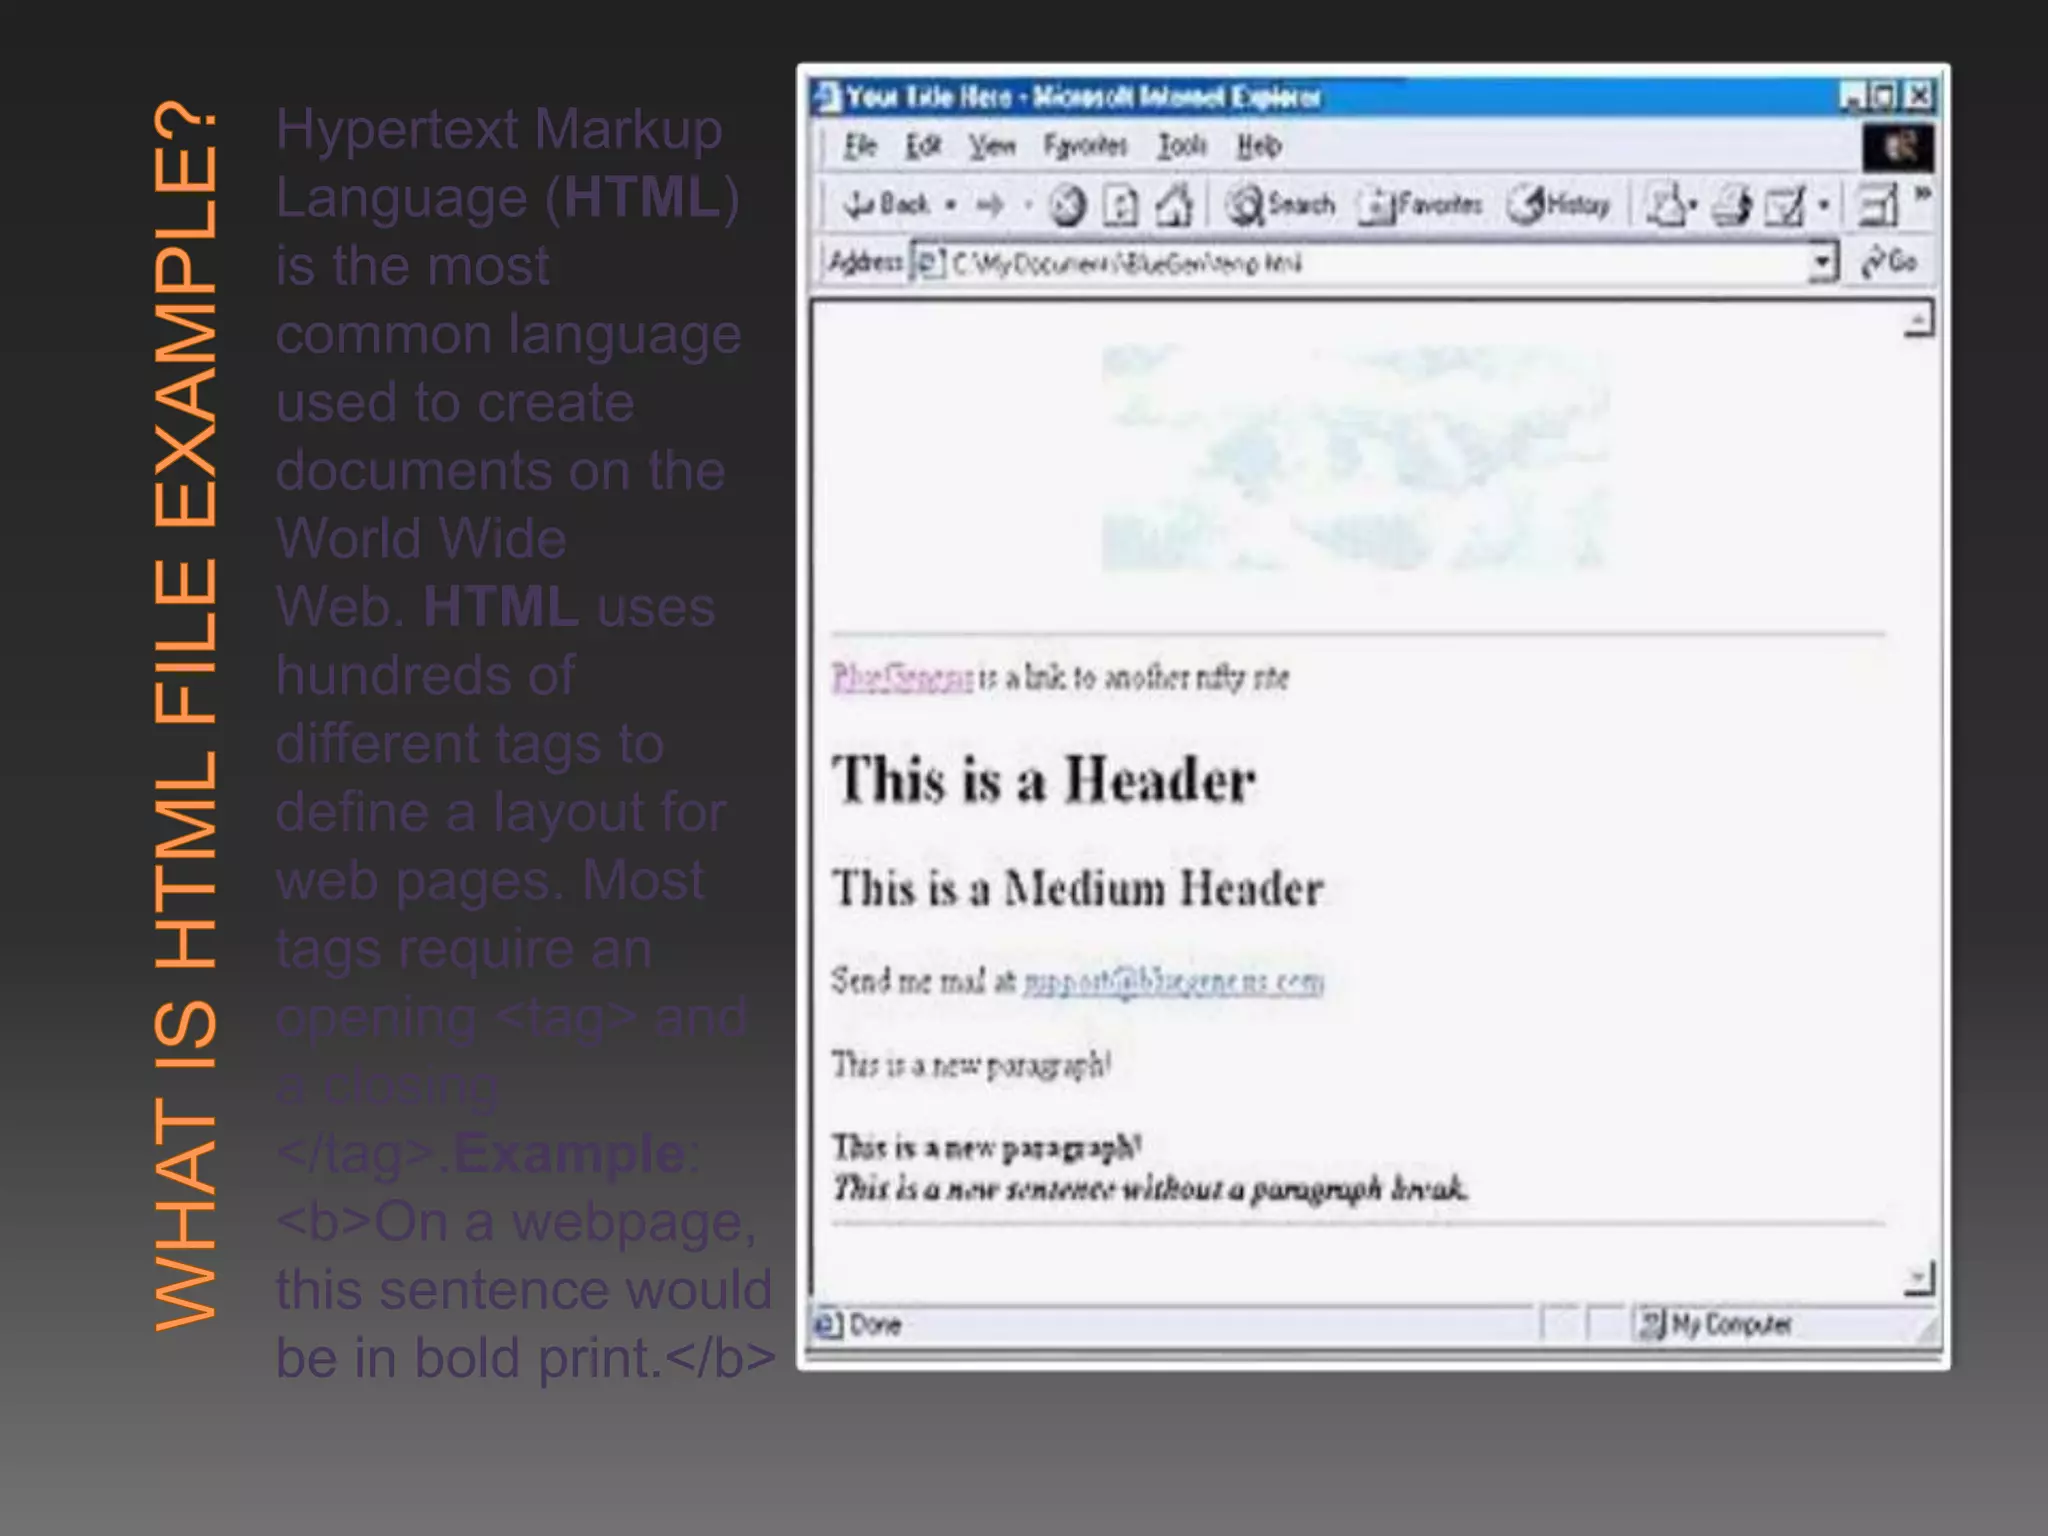Open the Search pane from the toolbar
2048x1536 pixels.
coord(1280,205)
